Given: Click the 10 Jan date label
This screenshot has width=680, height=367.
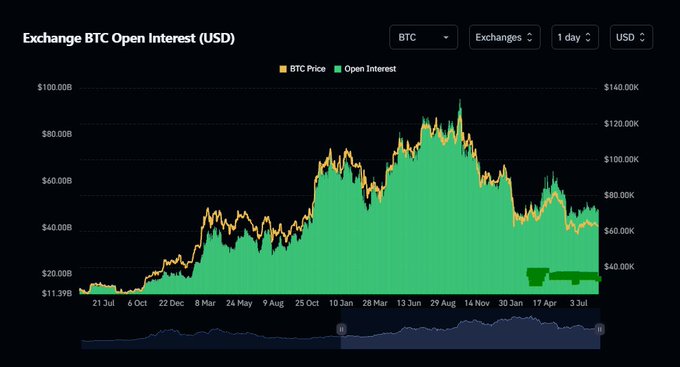Looking at the screenshot, I should point(341,303).
